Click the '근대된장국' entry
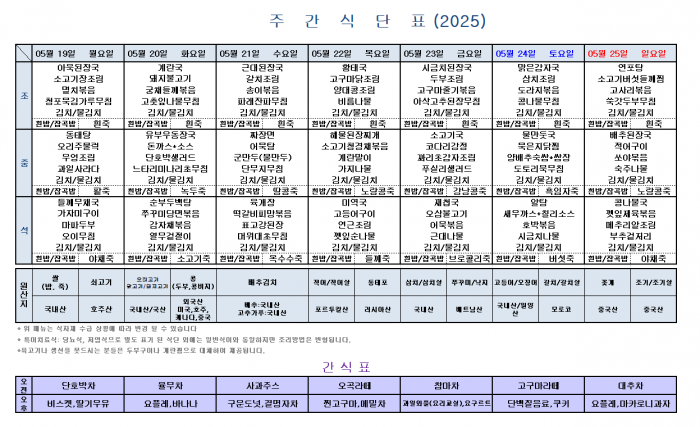Image resolution: width=700 pixels, height=427 pixels. pos(262,68)
